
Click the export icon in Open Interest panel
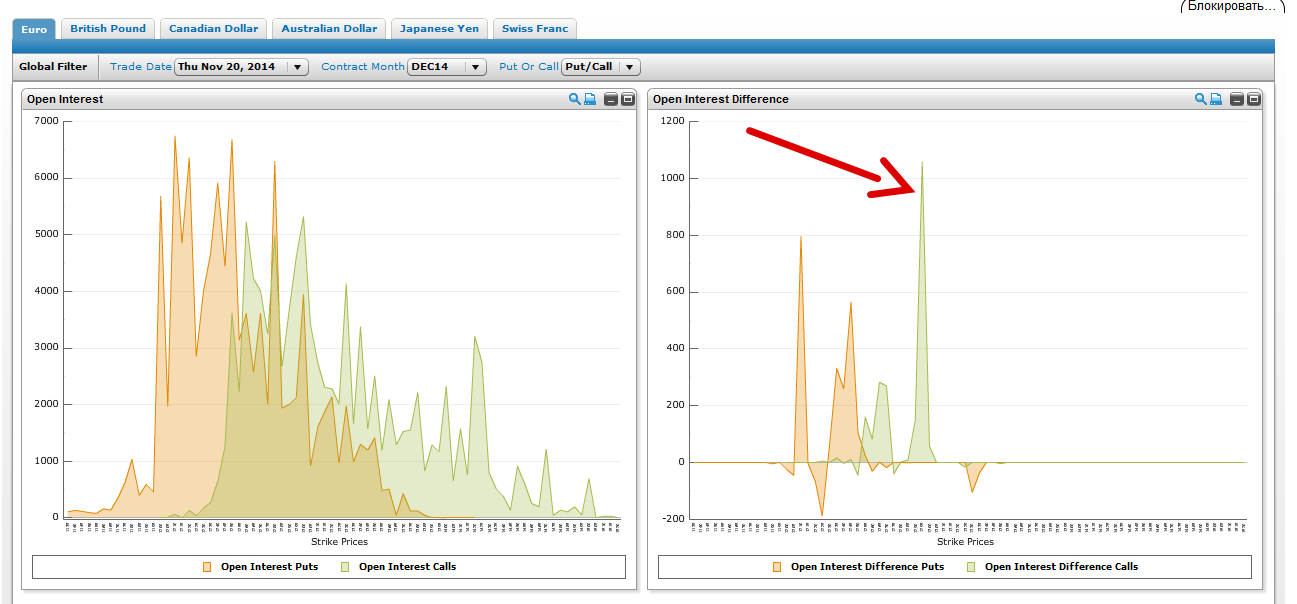coord(590,99)
